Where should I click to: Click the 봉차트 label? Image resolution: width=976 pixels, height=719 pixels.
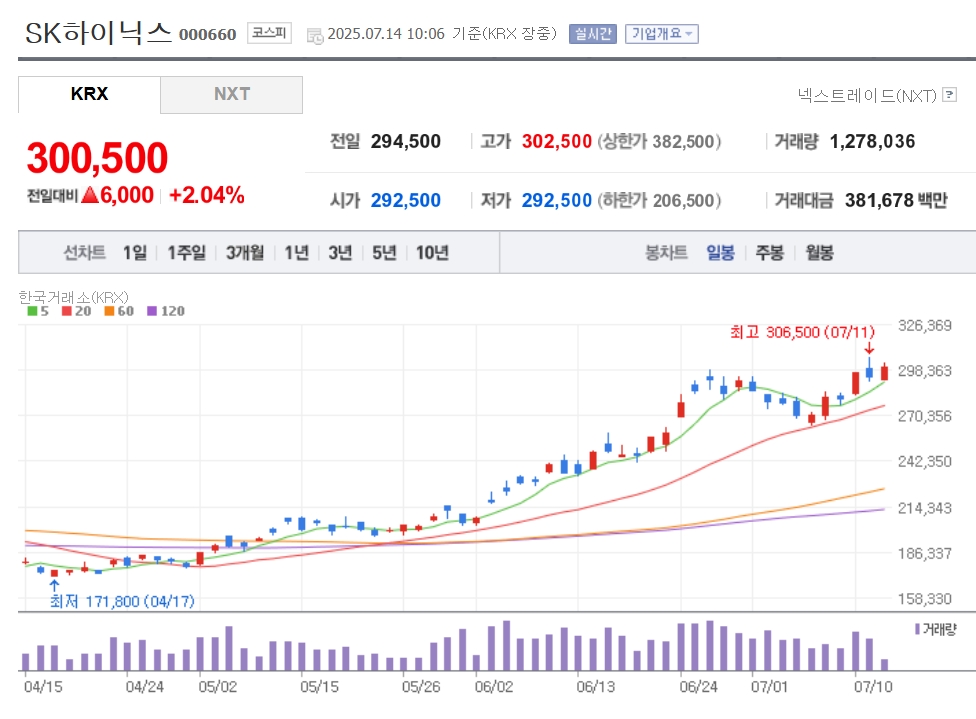pos(666,253)
